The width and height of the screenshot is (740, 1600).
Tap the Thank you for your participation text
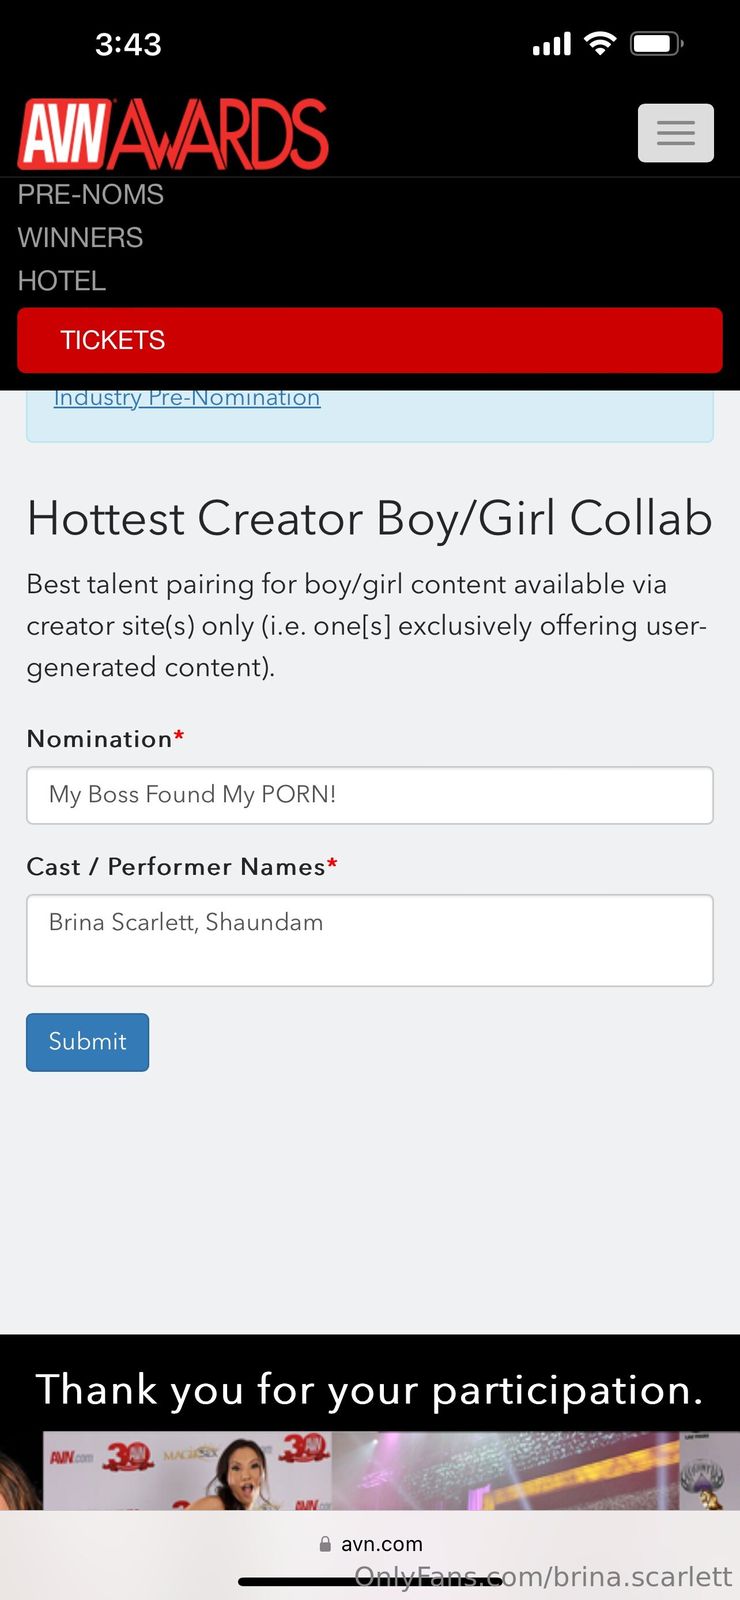369,1390
